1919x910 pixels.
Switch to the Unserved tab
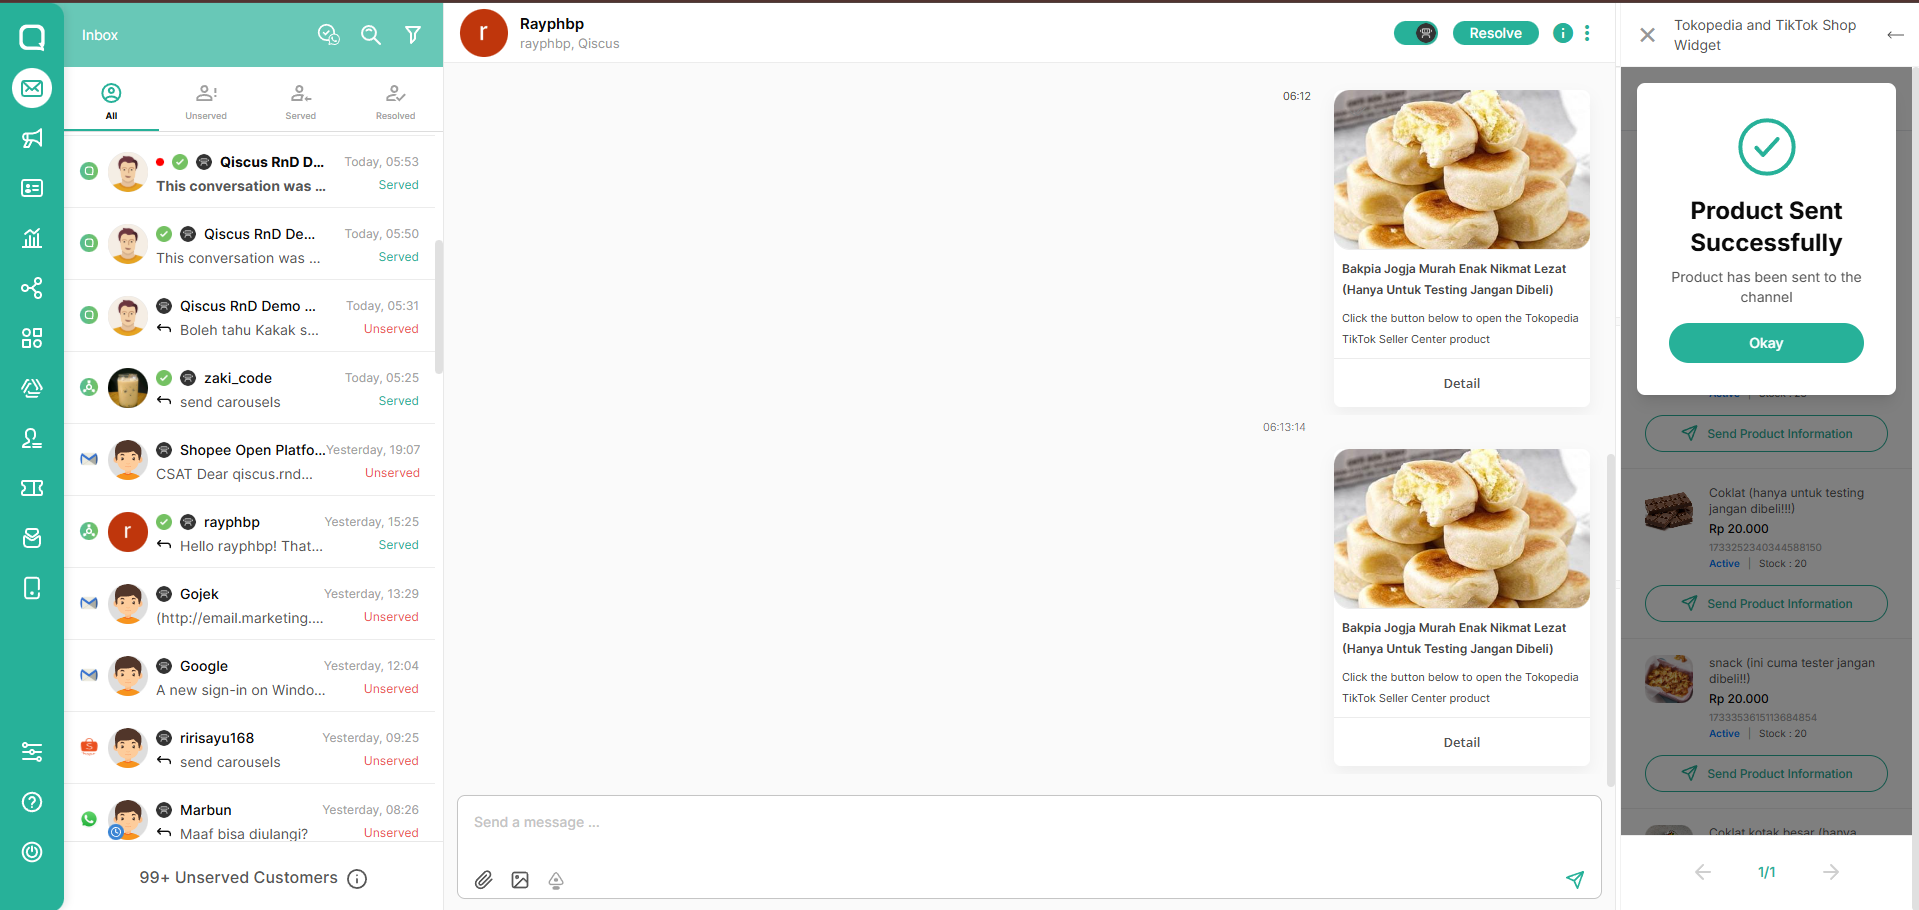pos(206,100)
